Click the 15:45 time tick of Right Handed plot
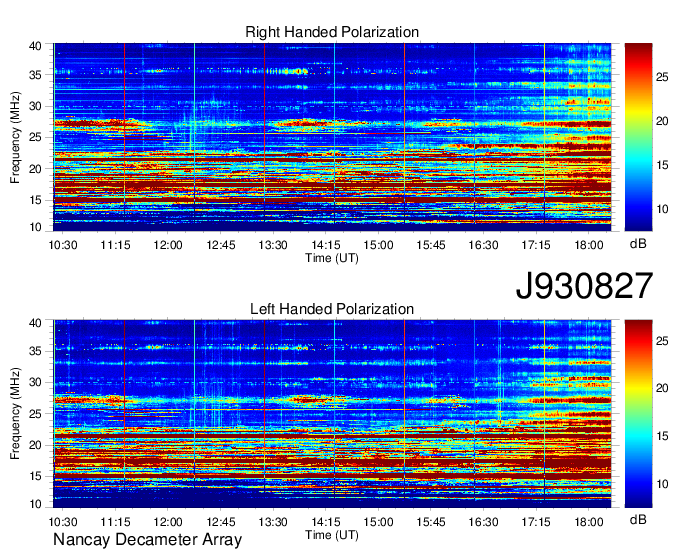This screenshot has width=680, height=552. [431, 245]
